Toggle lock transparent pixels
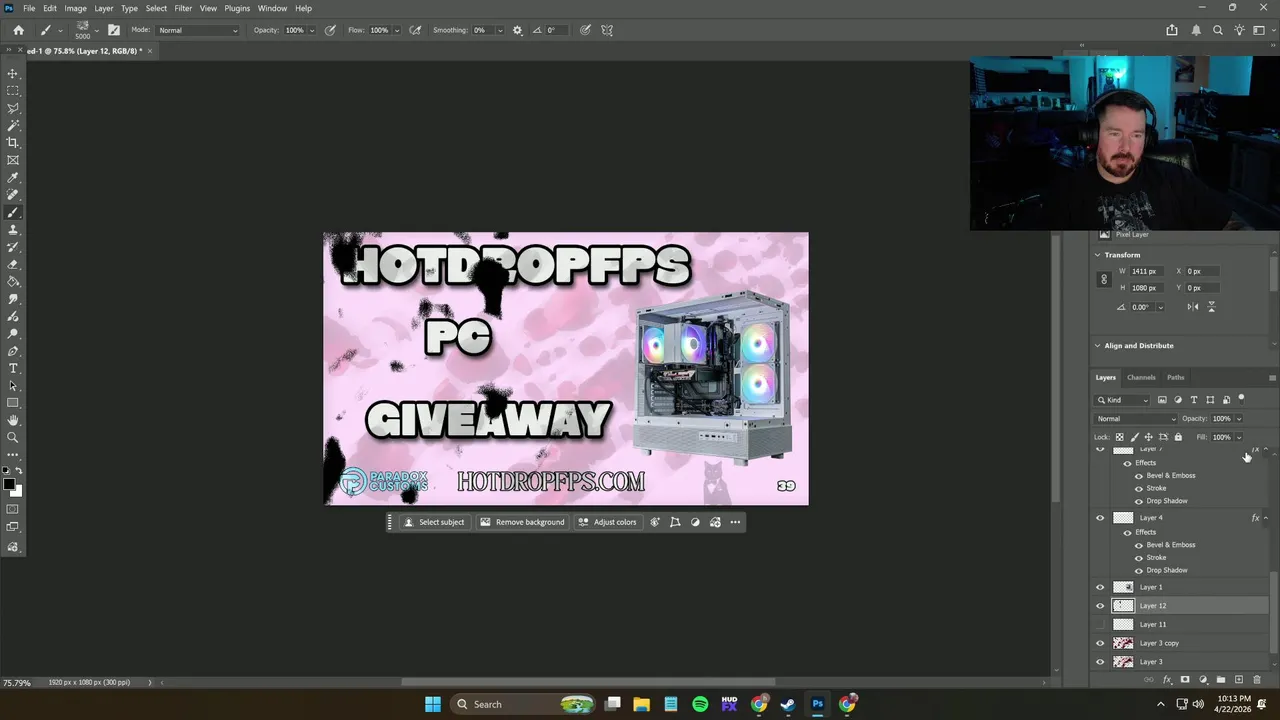The image size is (1280, 720). 1119,437
